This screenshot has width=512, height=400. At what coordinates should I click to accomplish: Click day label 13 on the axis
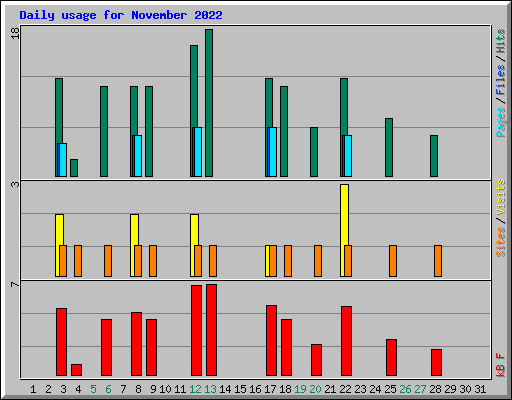click(x=210, y=389)
